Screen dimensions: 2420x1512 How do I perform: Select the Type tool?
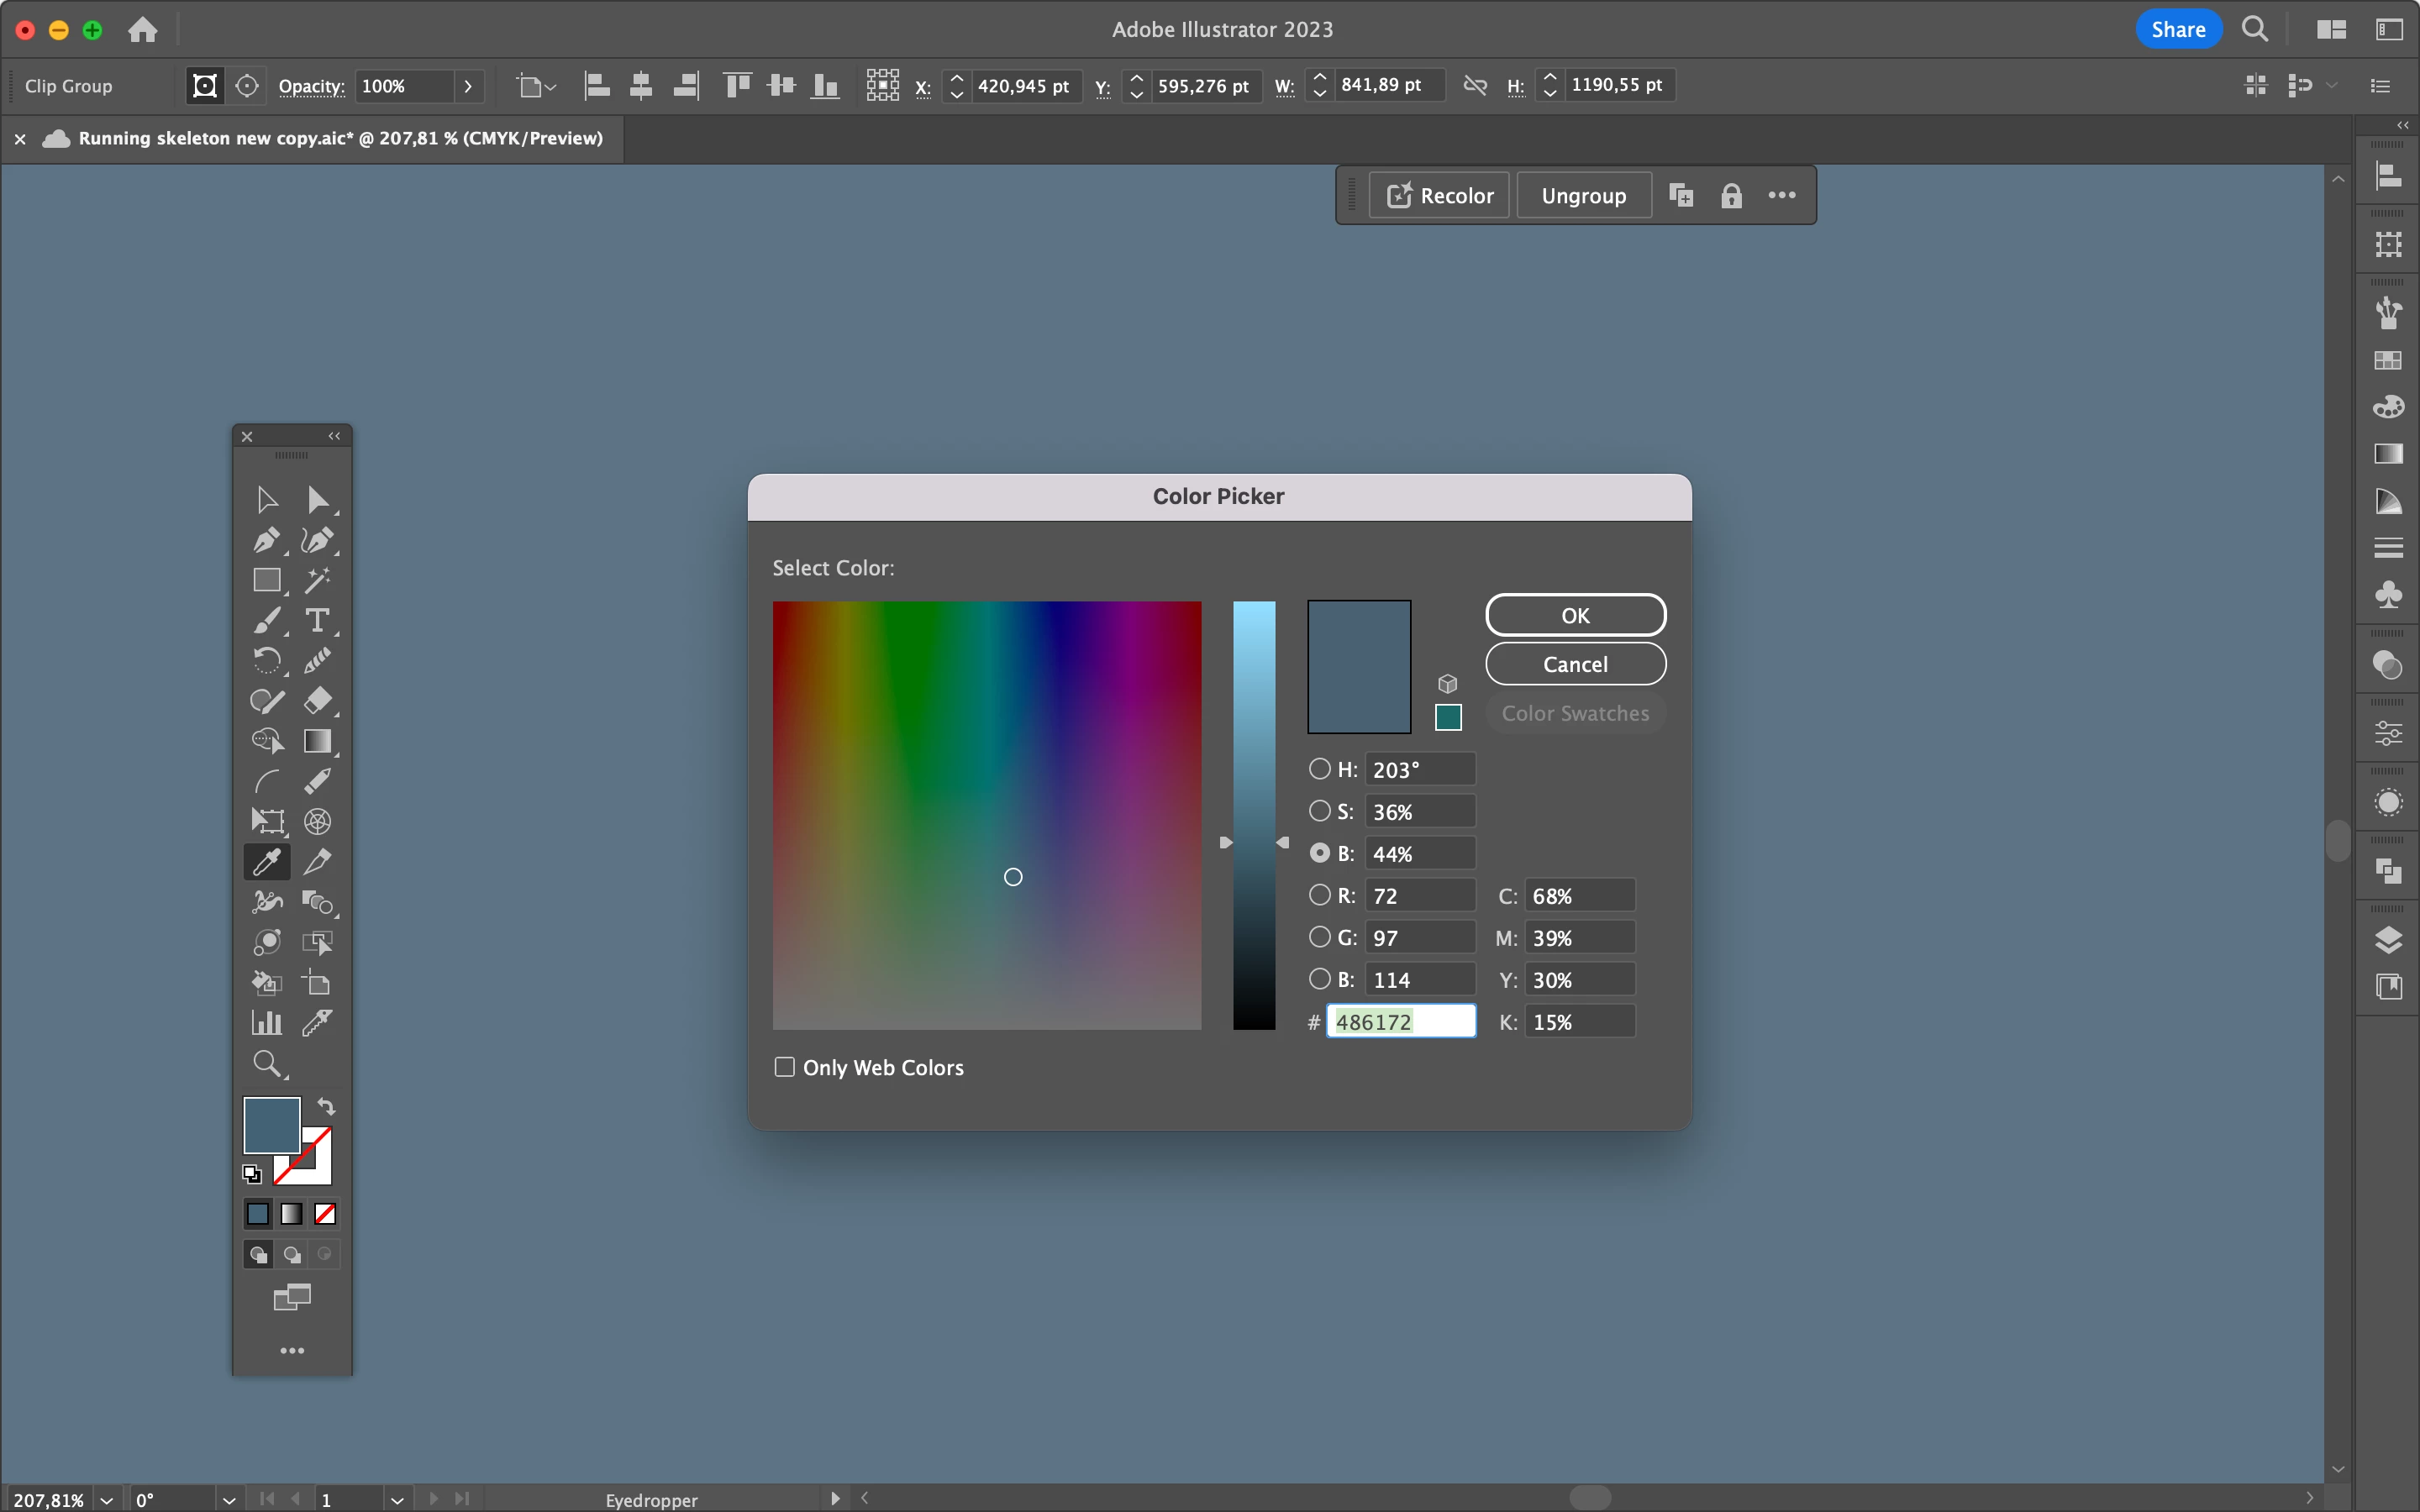[317, 621]
